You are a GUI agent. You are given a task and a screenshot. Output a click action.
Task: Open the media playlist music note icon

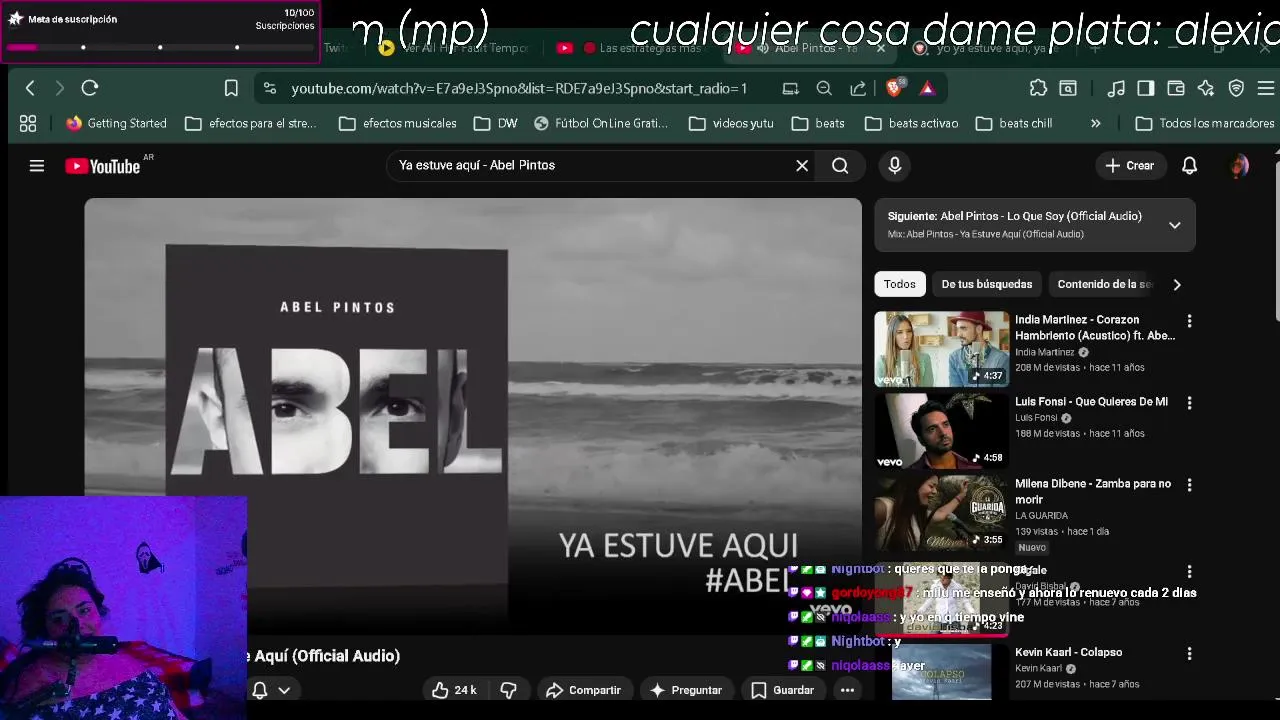pyautogui.click(x=1117, y=88)
